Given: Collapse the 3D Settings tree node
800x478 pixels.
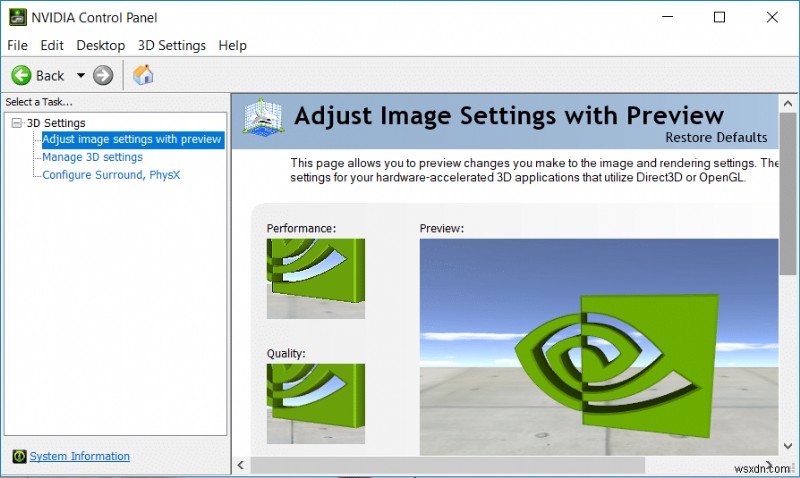Looking at the screenshot, I should [x=16, y=123].
